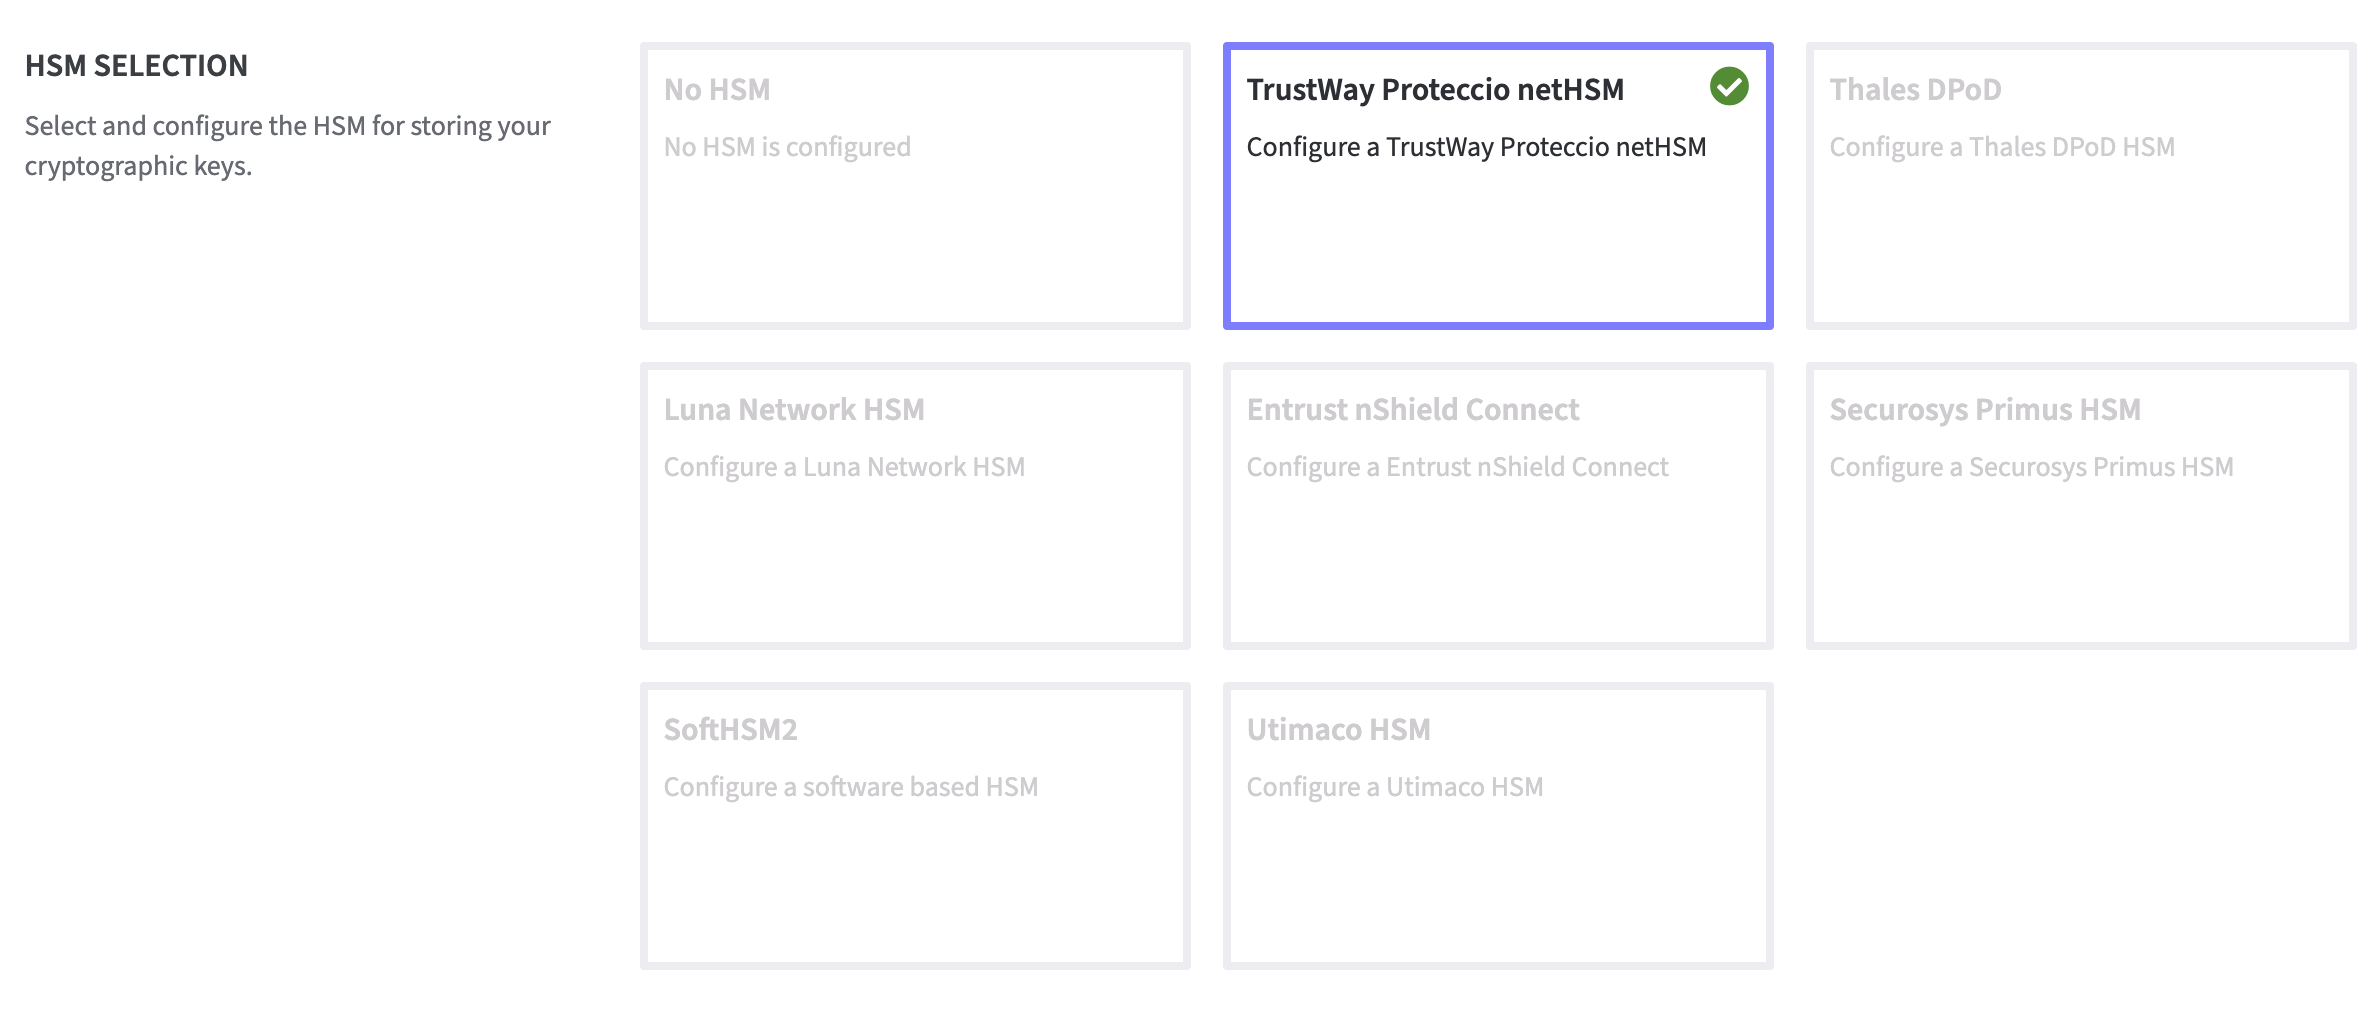Click 'Configure a Utimaco HSM' text

point(1395,787)
